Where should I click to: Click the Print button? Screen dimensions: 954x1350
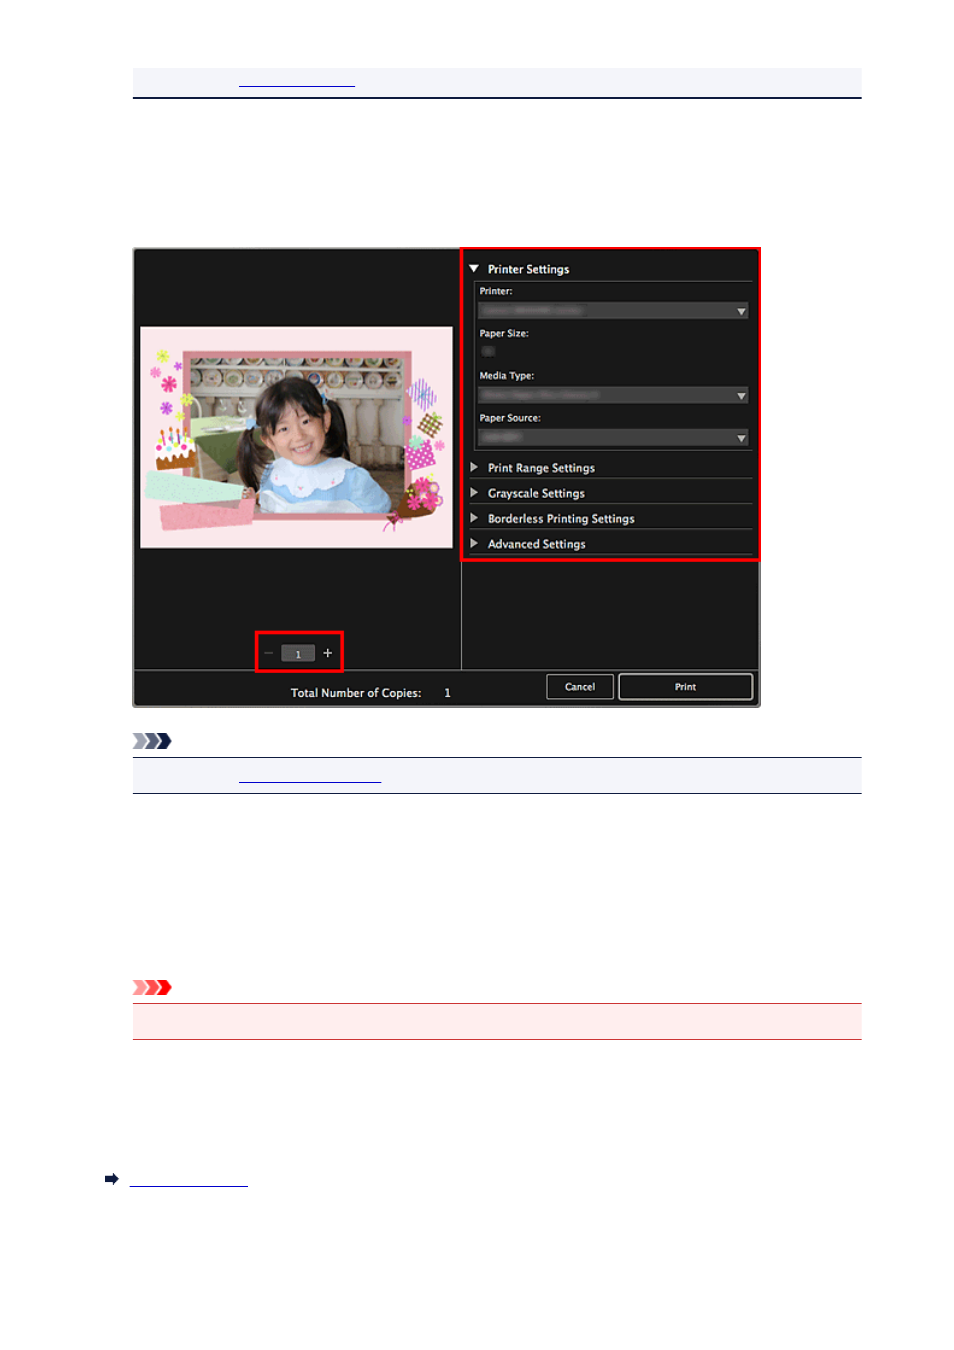pyautogui.click(x=685, y=687)
